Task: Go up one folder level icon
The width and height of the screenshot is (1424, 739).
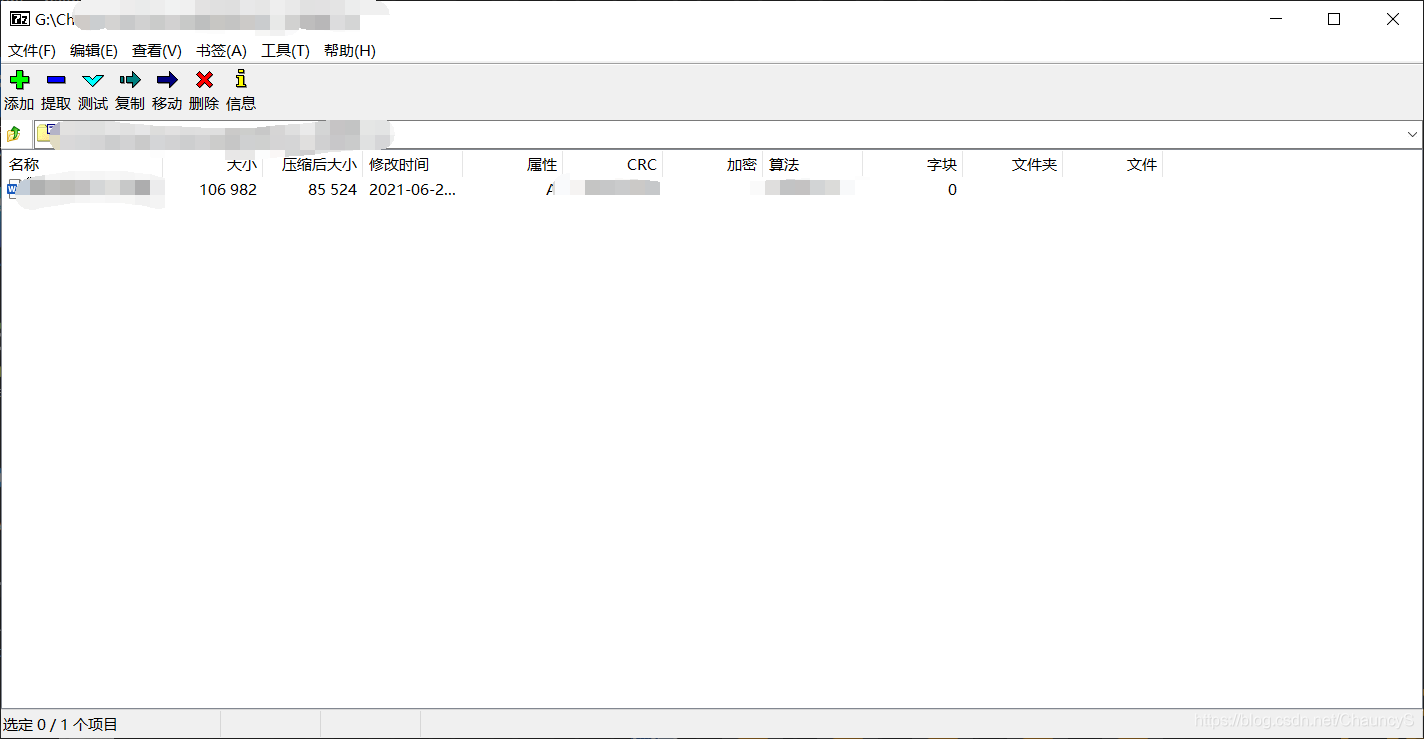Action: [14, 134]
